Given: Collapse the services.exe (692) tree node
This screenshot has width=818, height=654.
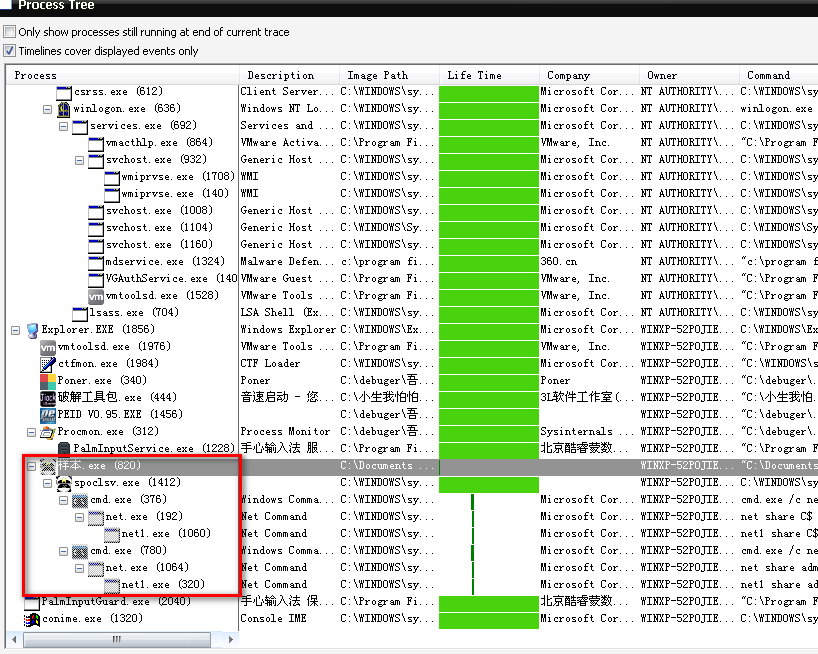Looking at the screenshot, I should (x=63, y=126).
